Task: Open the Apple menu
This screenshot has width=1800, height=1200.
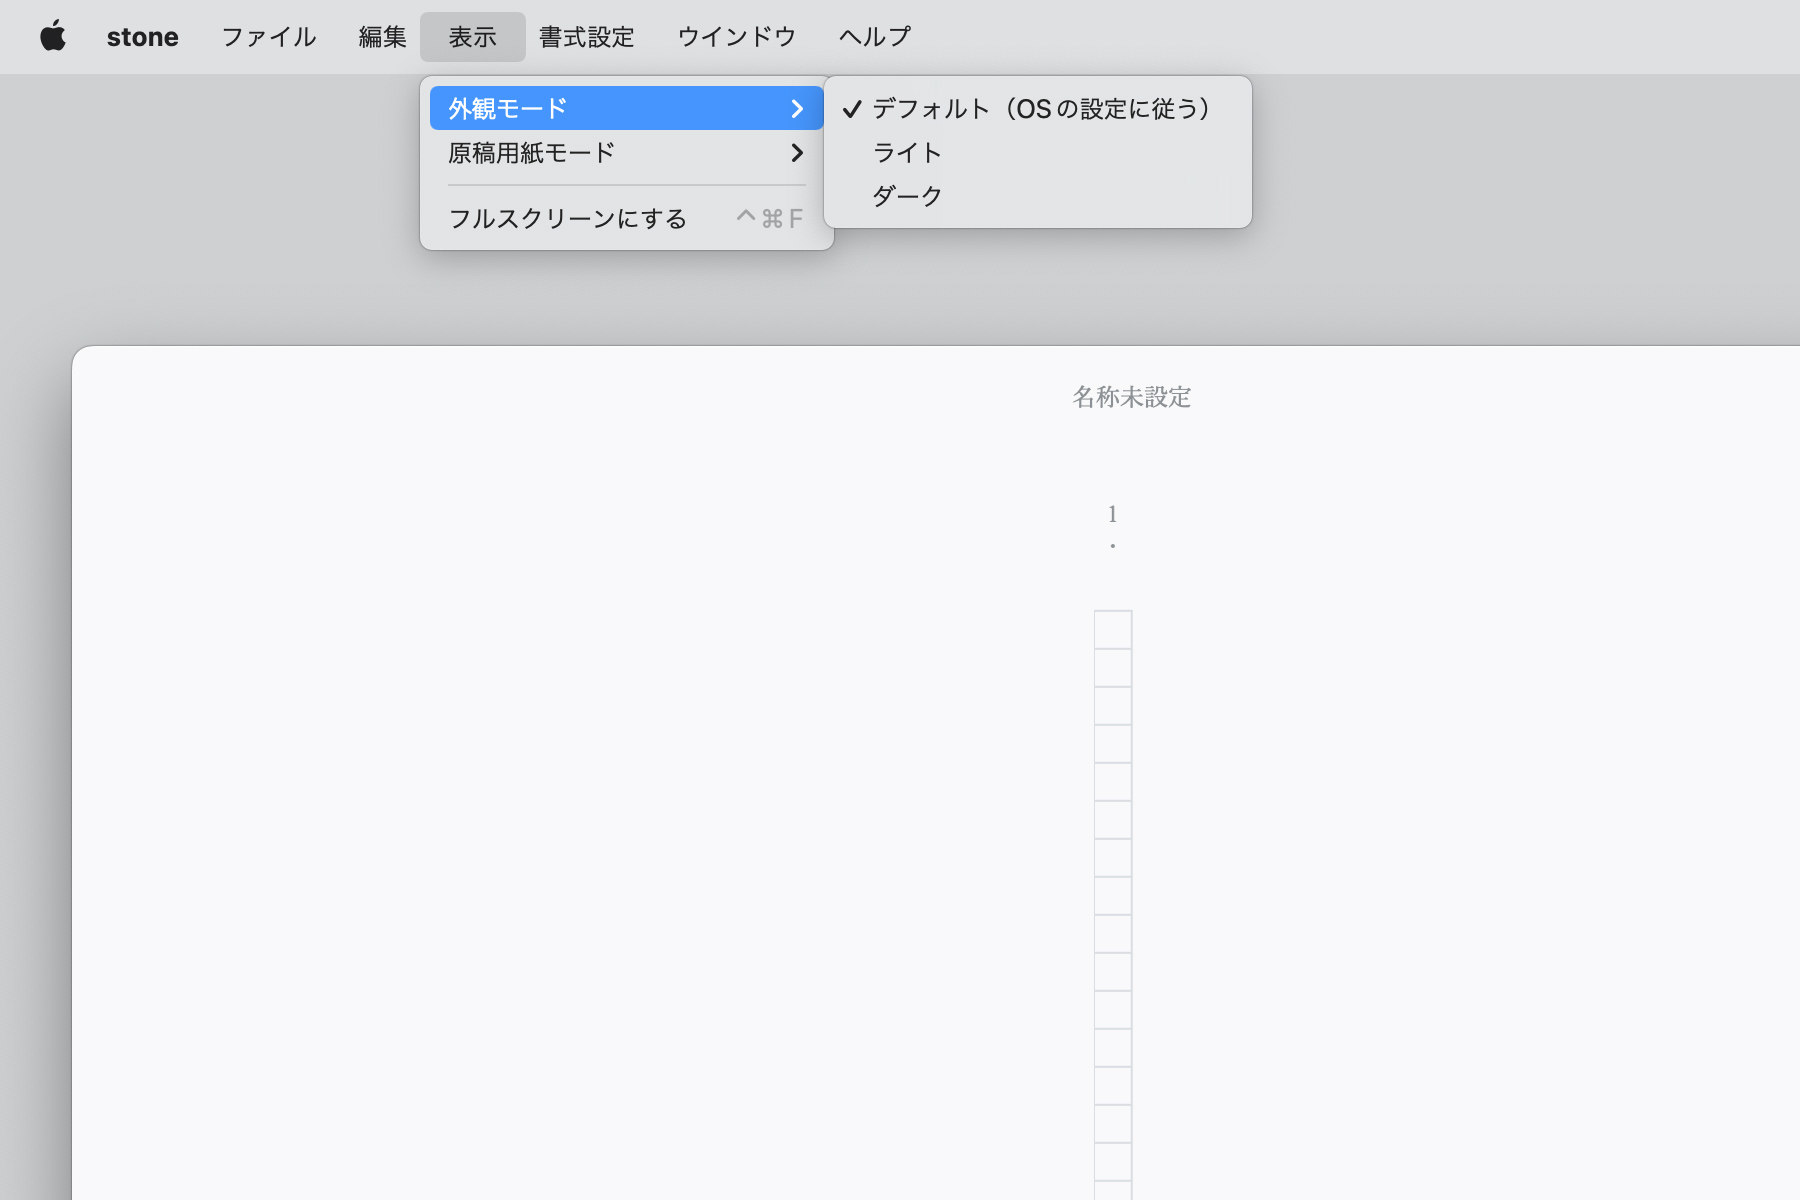Action: [53, 37]
